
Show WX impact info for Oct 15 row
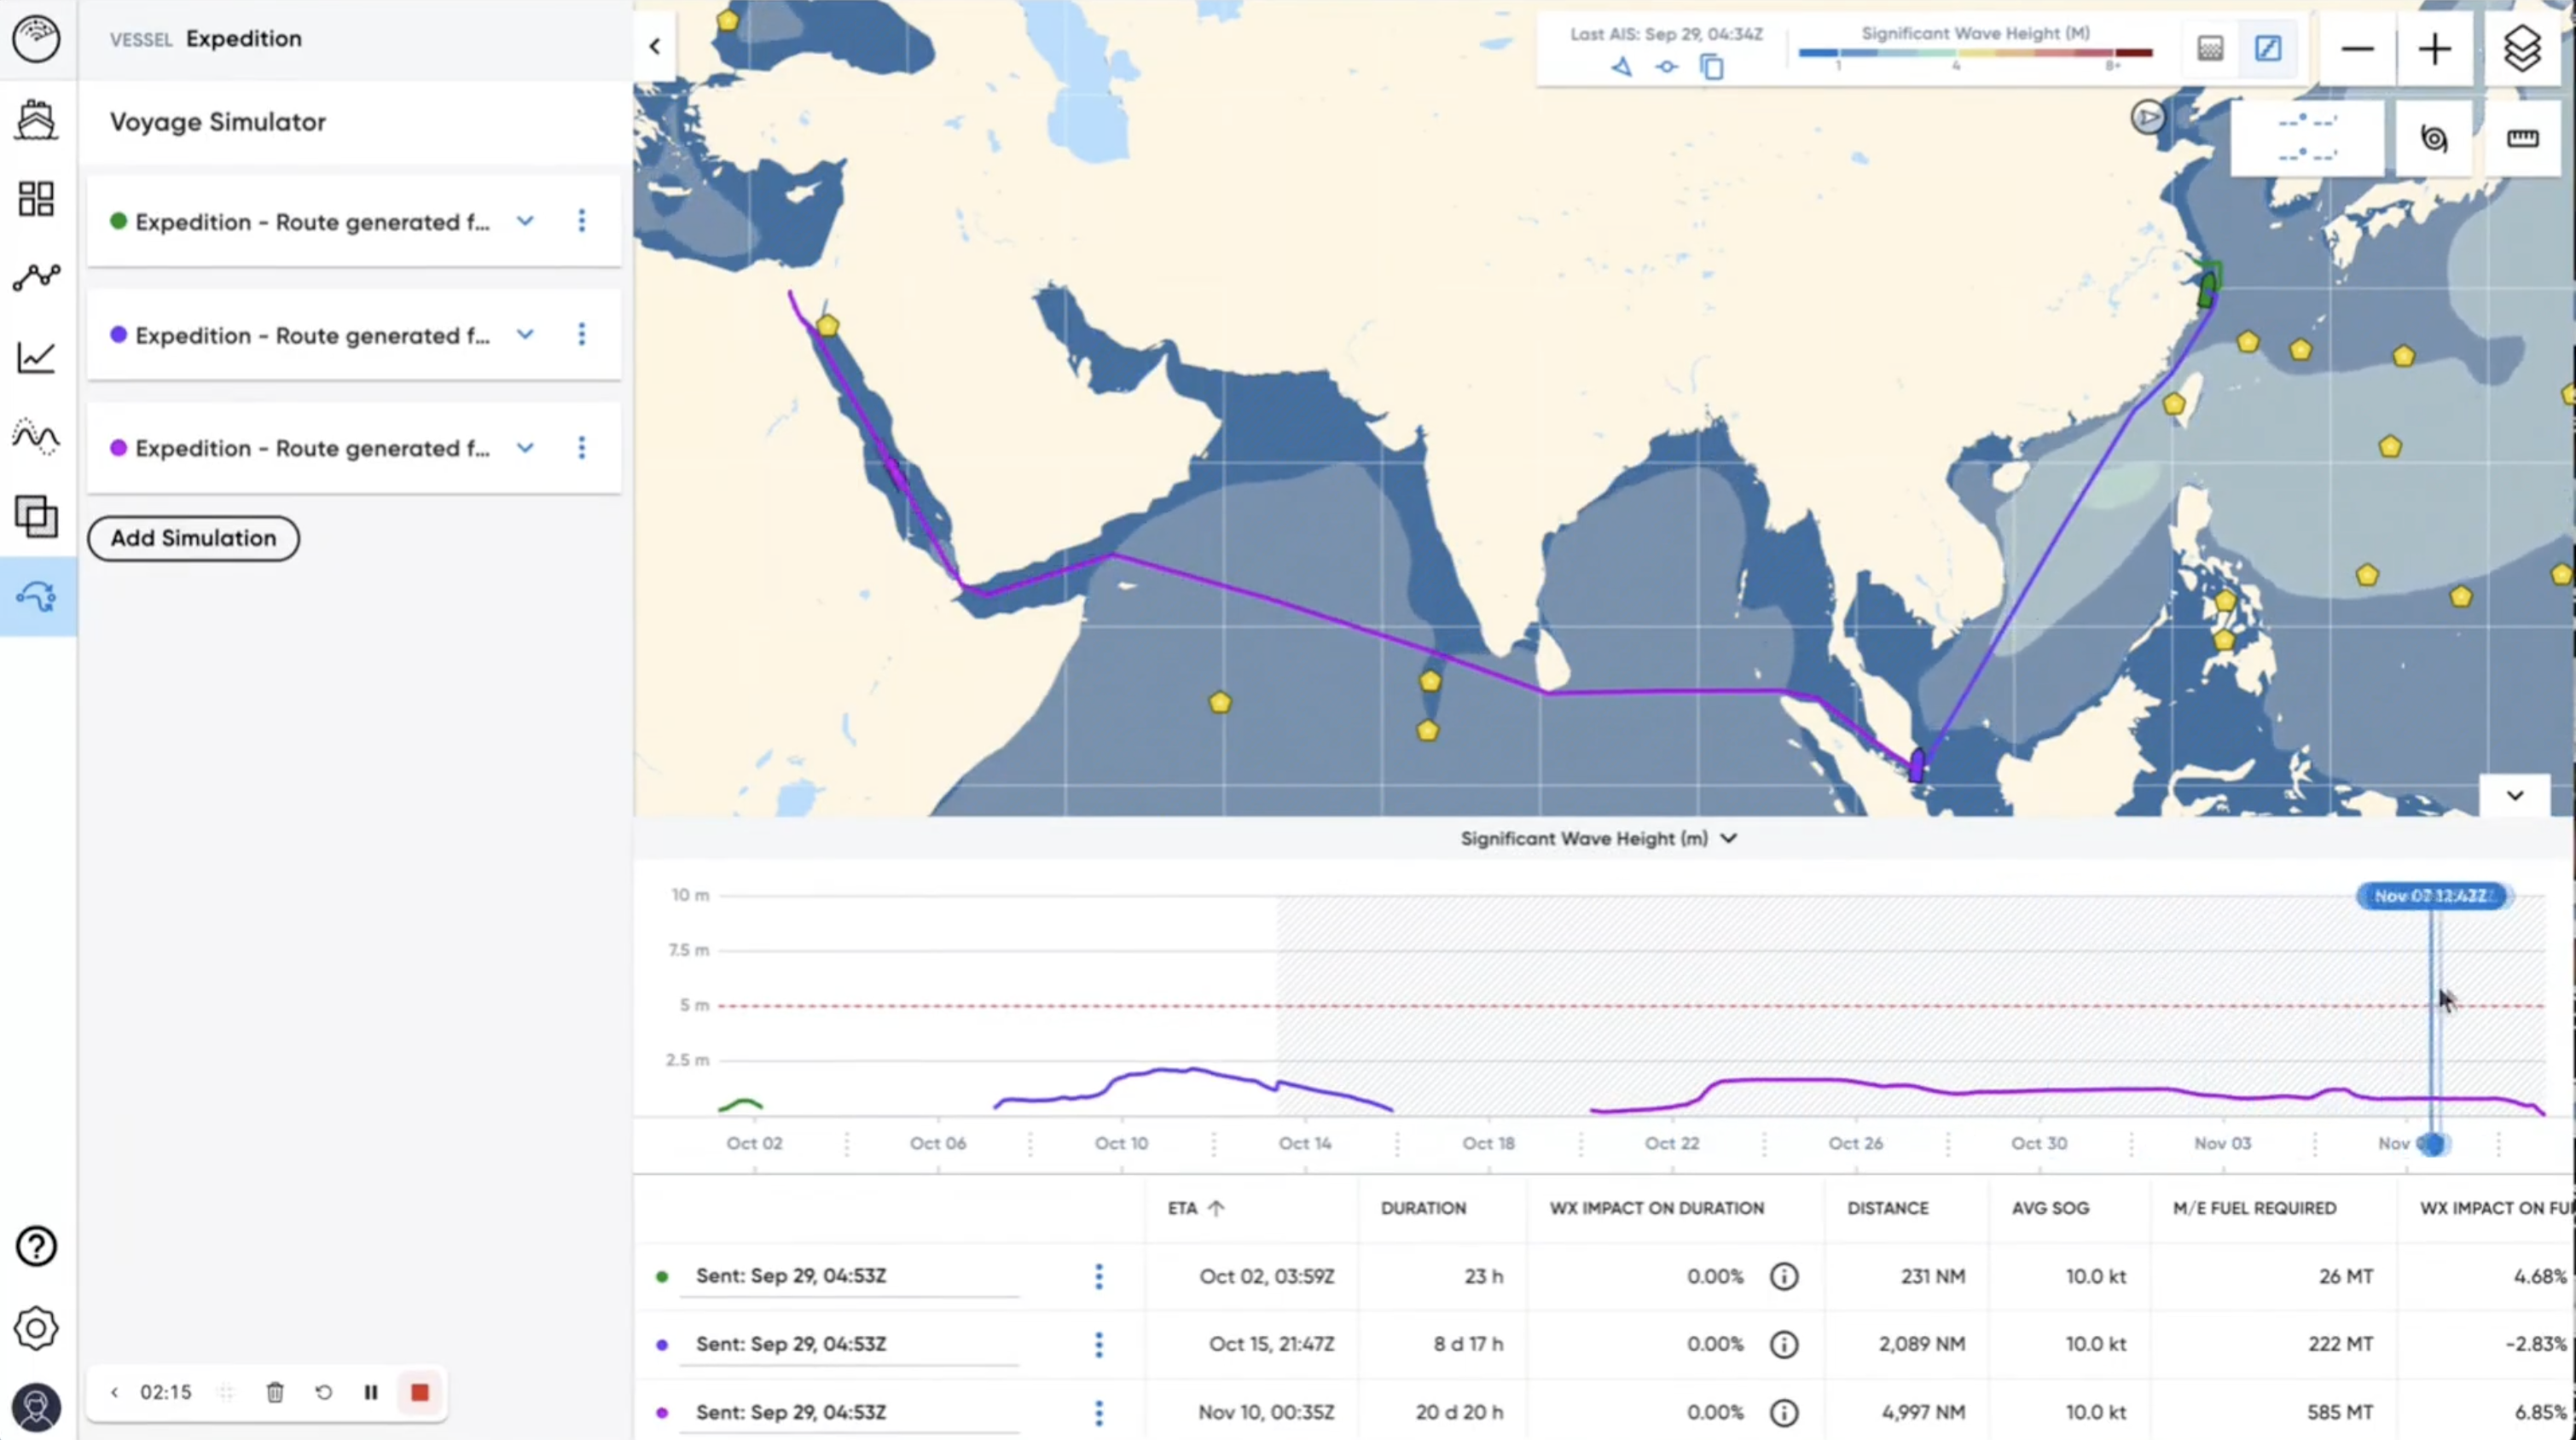pyautogui.click(x=1784, y=1344)
